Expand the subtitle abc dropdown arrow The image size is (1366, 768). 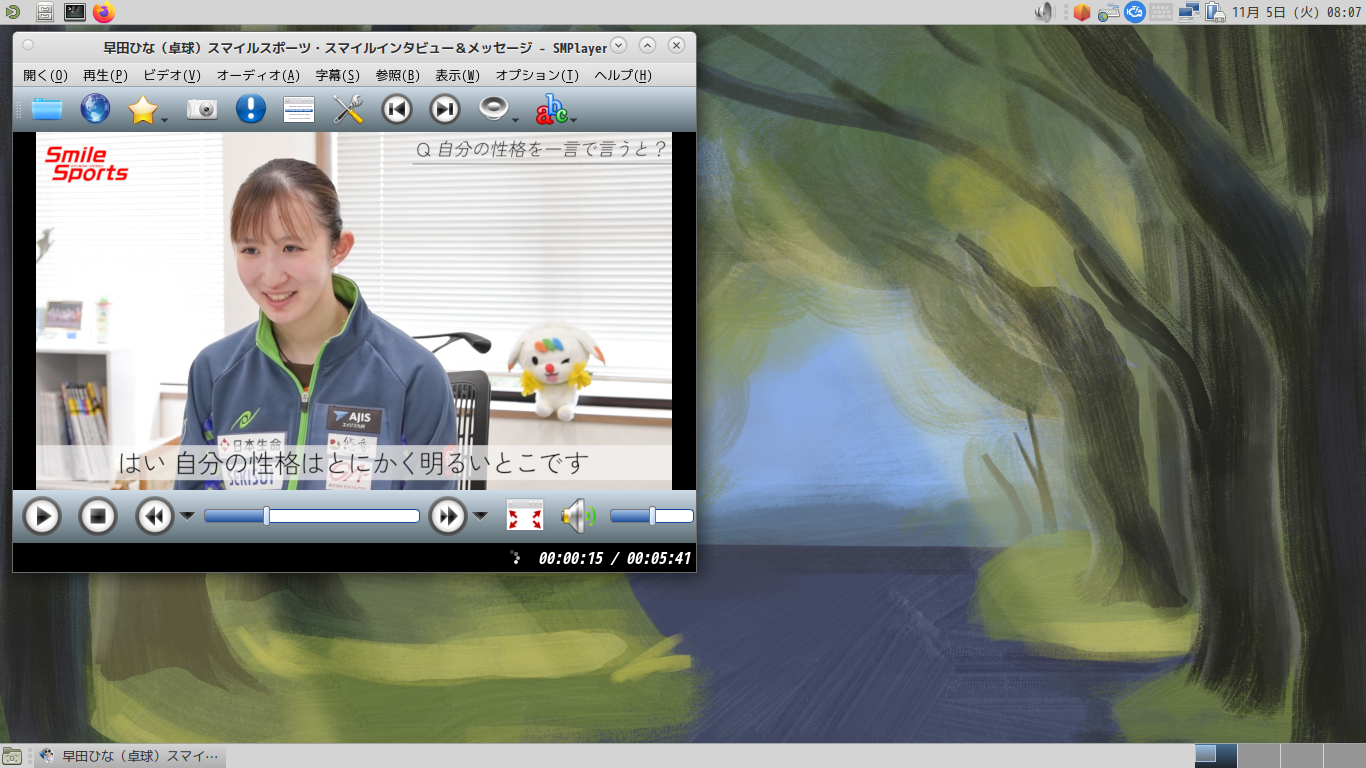(574, 120)
